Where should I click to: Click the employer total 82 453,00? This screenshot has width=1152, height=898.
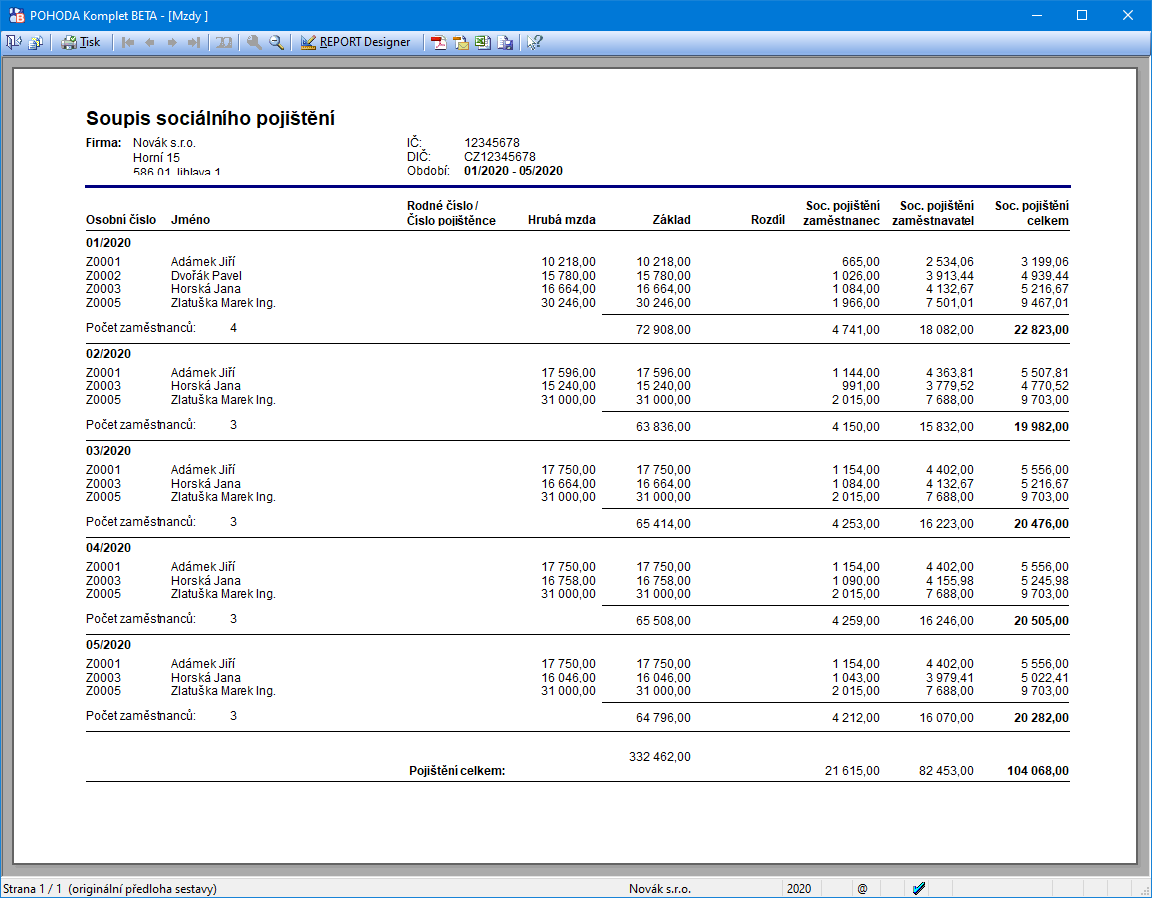tap(946, 771)
